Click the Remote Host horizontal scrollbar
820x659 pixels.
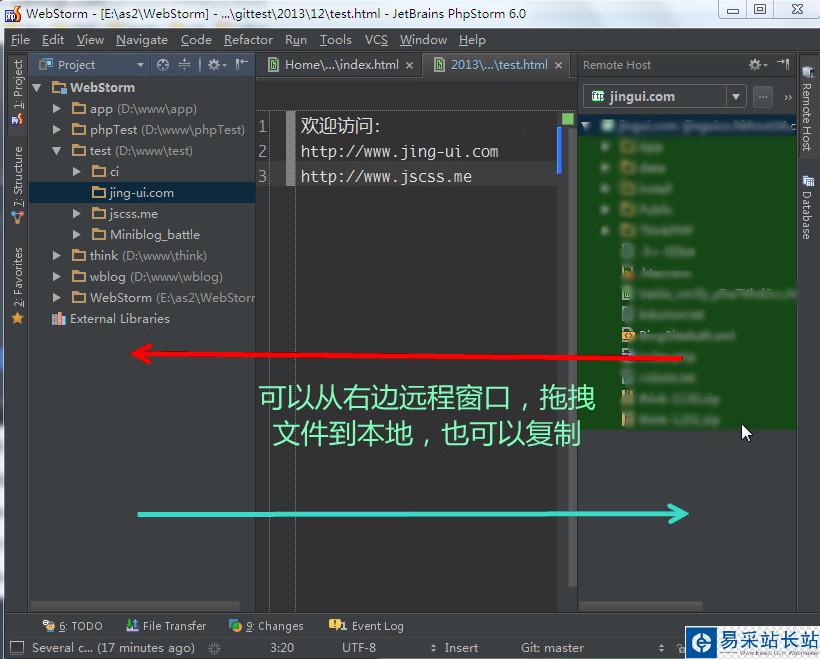coord(641,606)
